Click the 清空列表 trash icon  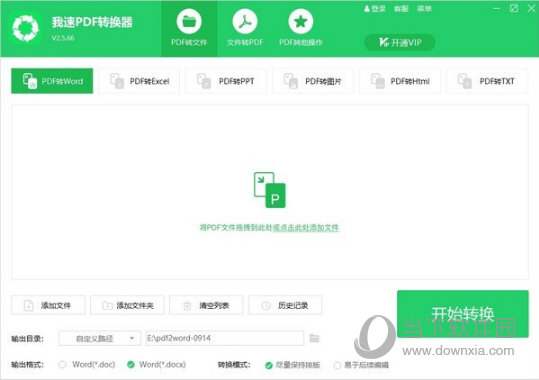pos(187,305)
